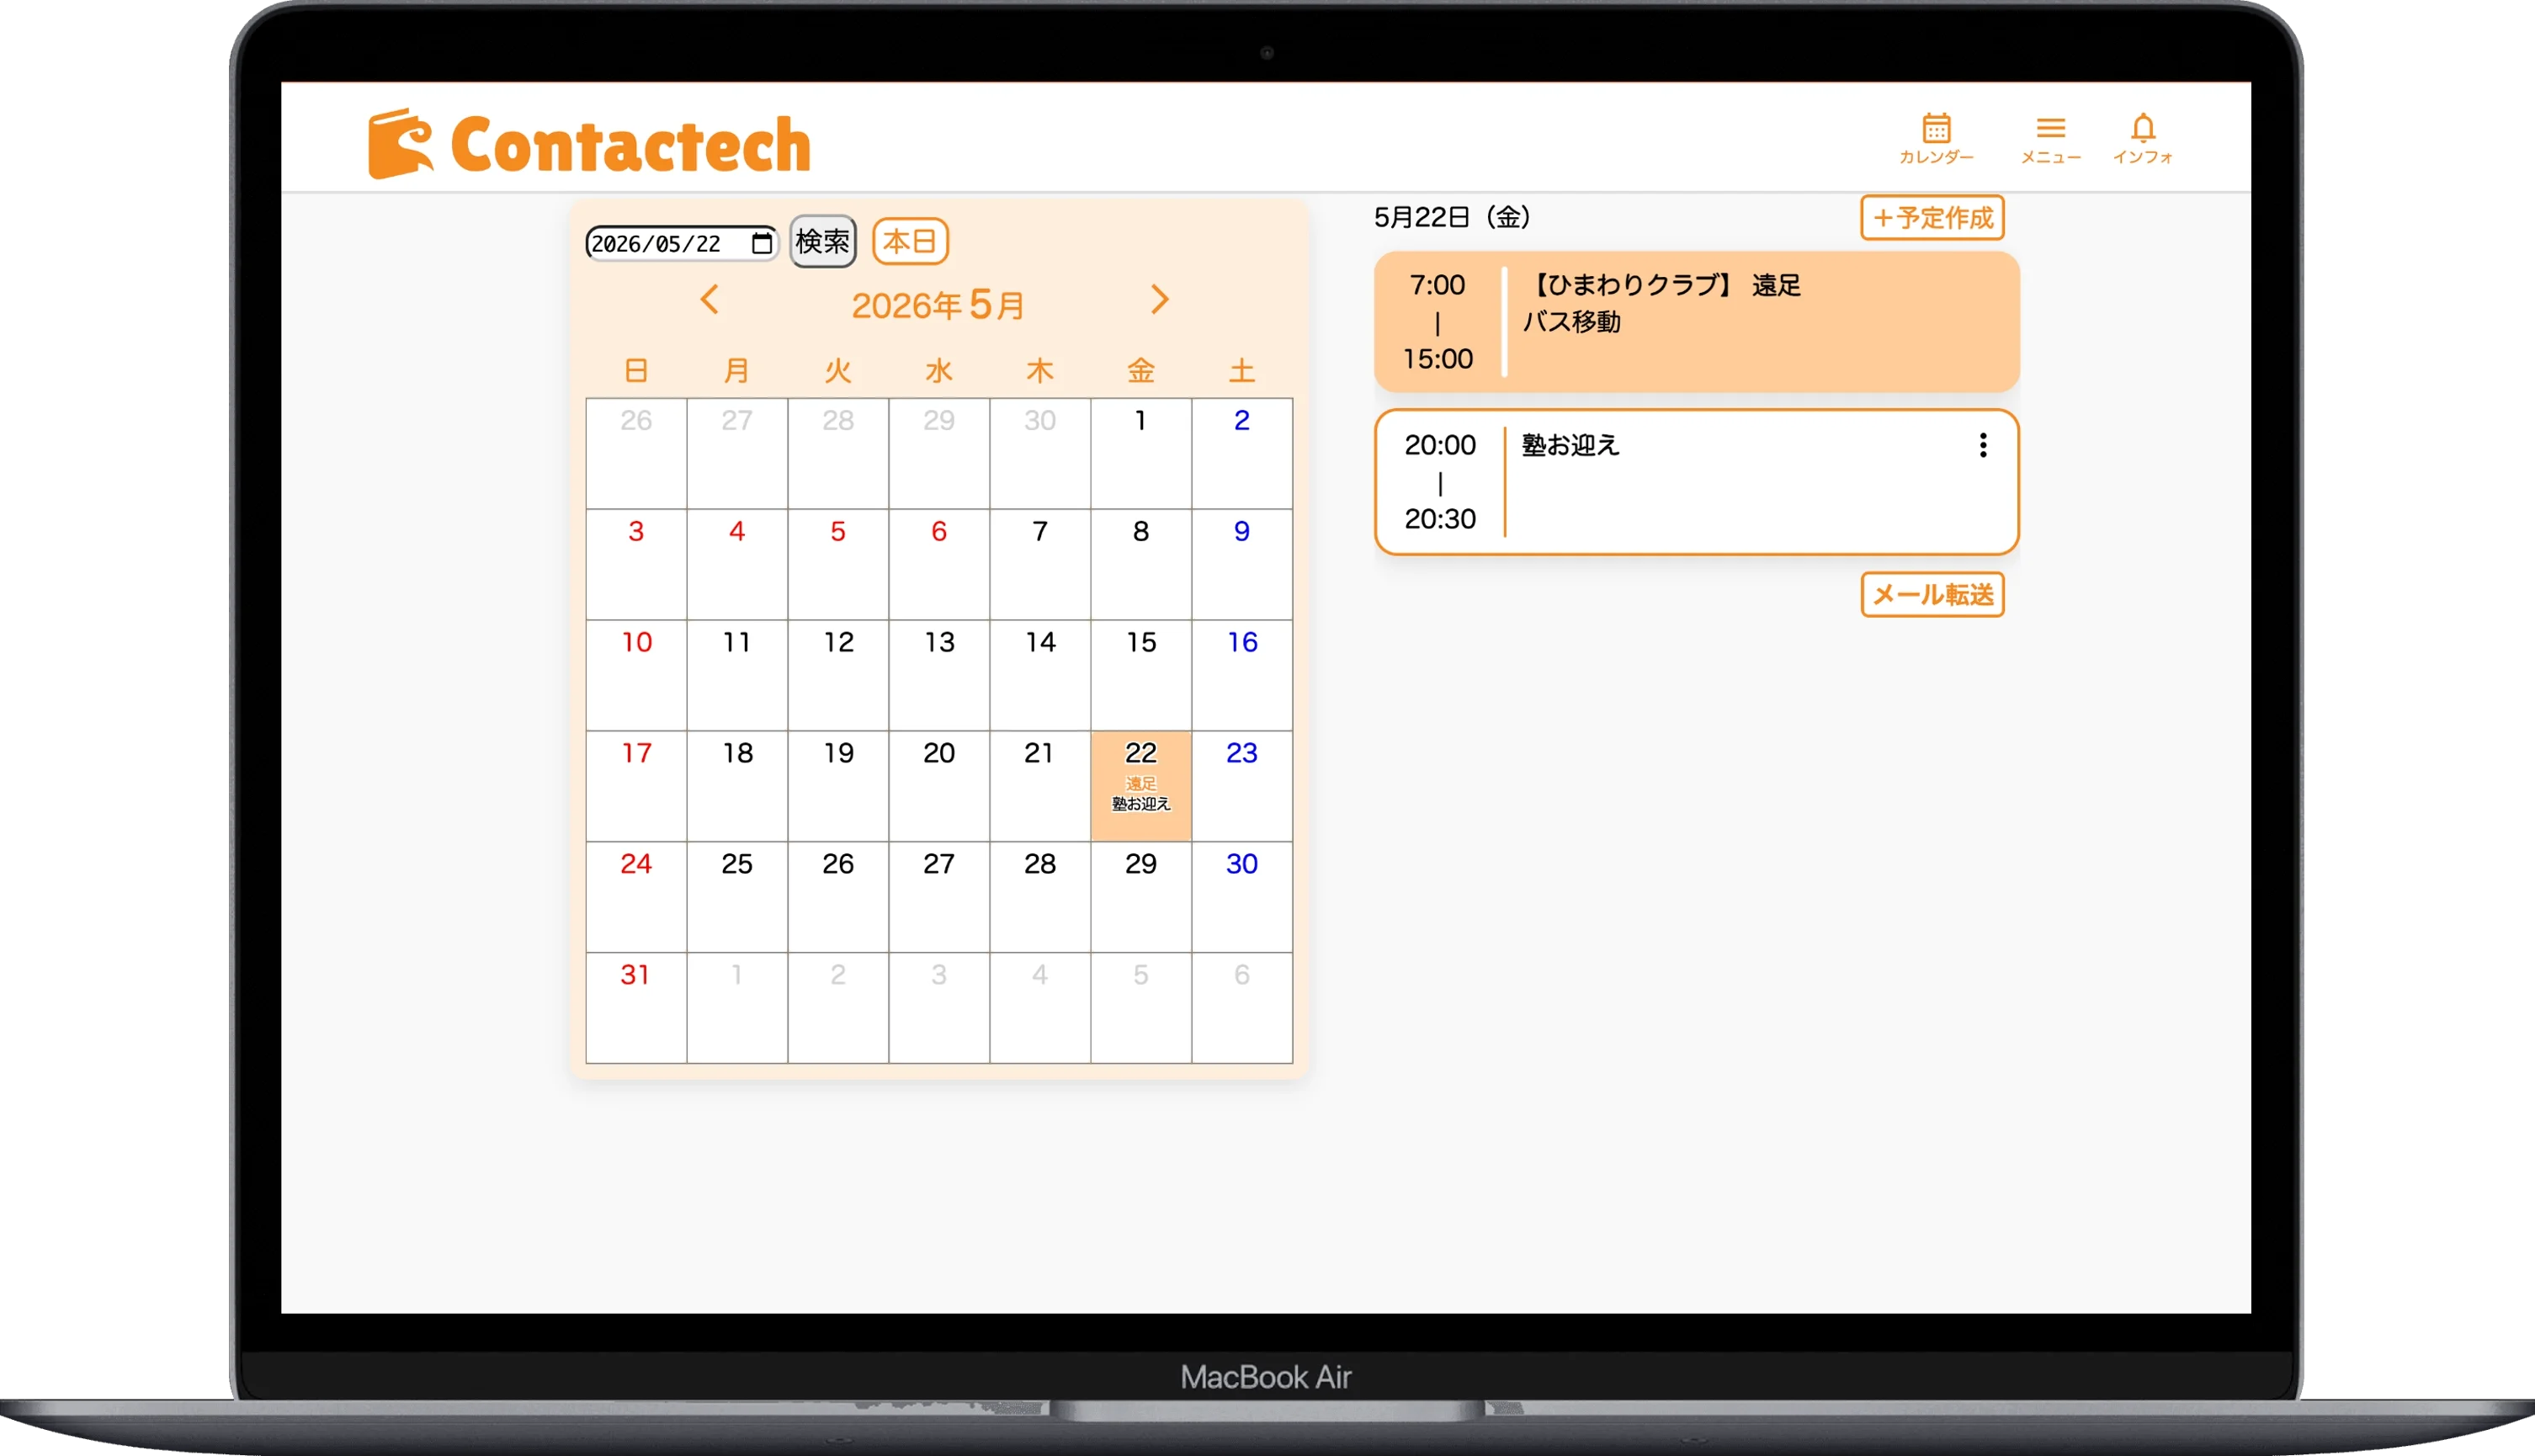Click the date input field 2026/05/22

681,243
